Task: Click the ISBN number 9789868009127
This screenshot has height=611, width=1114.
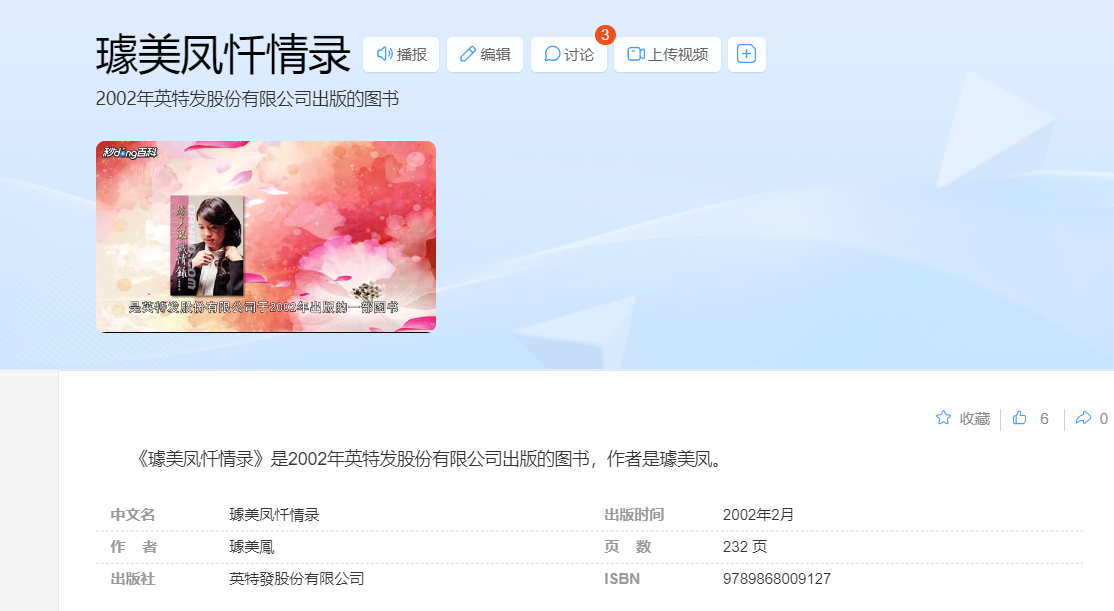Action: point(777,578)
